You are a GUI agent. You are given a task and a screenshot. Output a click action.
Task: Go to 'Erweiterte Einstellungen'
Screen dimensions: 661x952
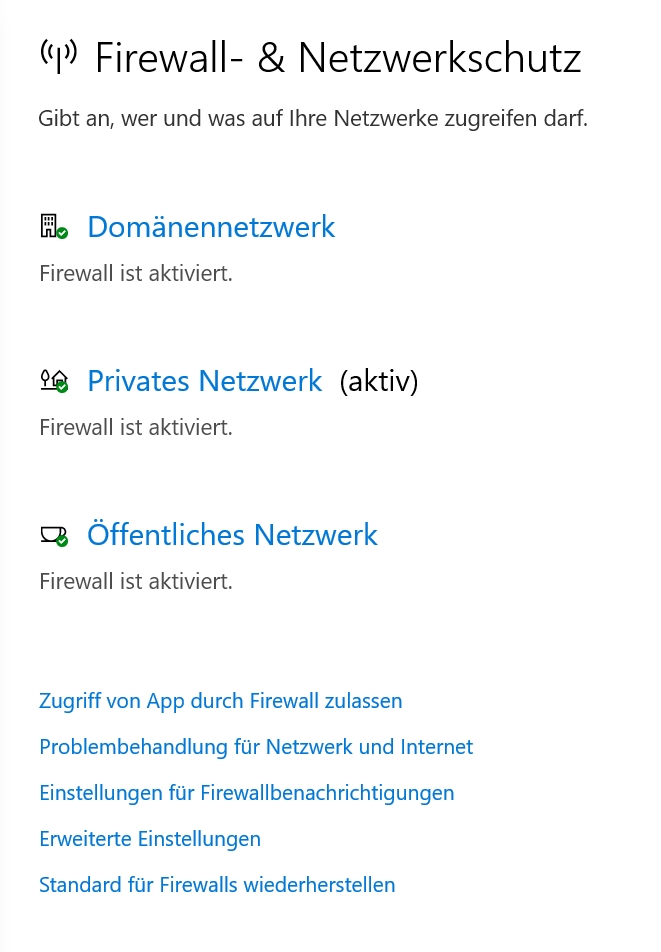click(149, 839)
